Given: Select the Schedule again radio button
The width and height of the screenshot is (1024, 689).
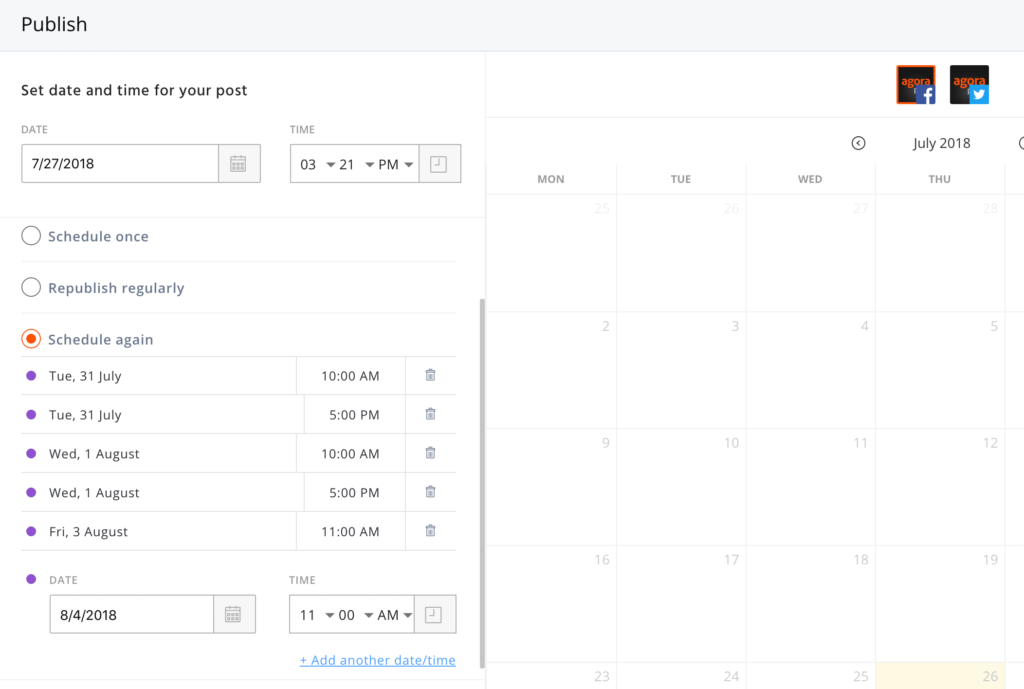Looking at the screenshot, I should [31, 340].
